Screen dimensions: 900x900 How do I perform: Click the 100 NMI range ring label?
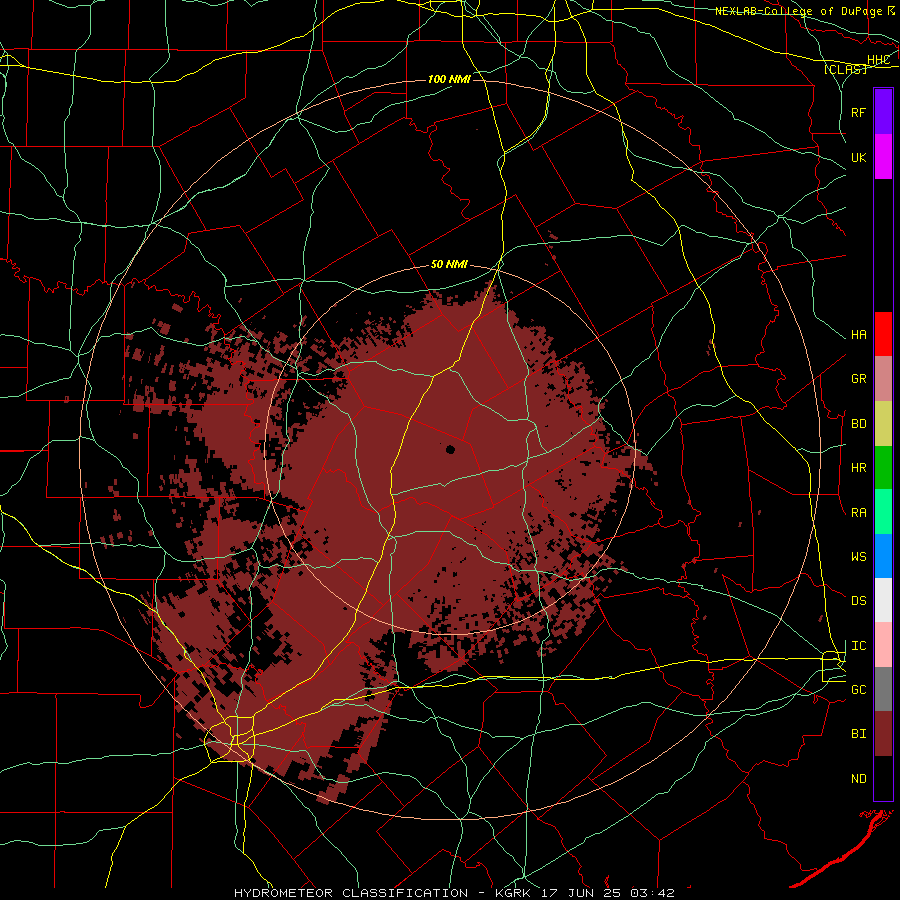pos(449,79)
